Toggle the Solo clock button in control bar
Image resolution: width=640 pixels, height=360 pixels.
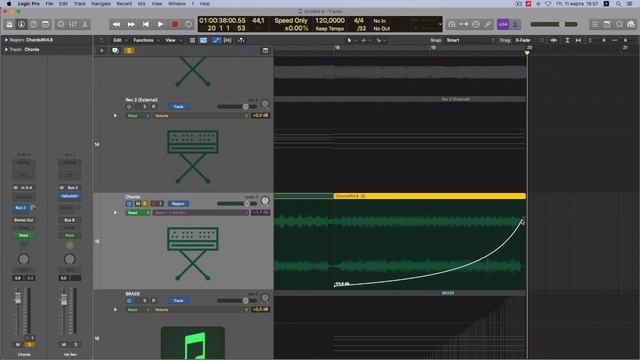[476, 24]
